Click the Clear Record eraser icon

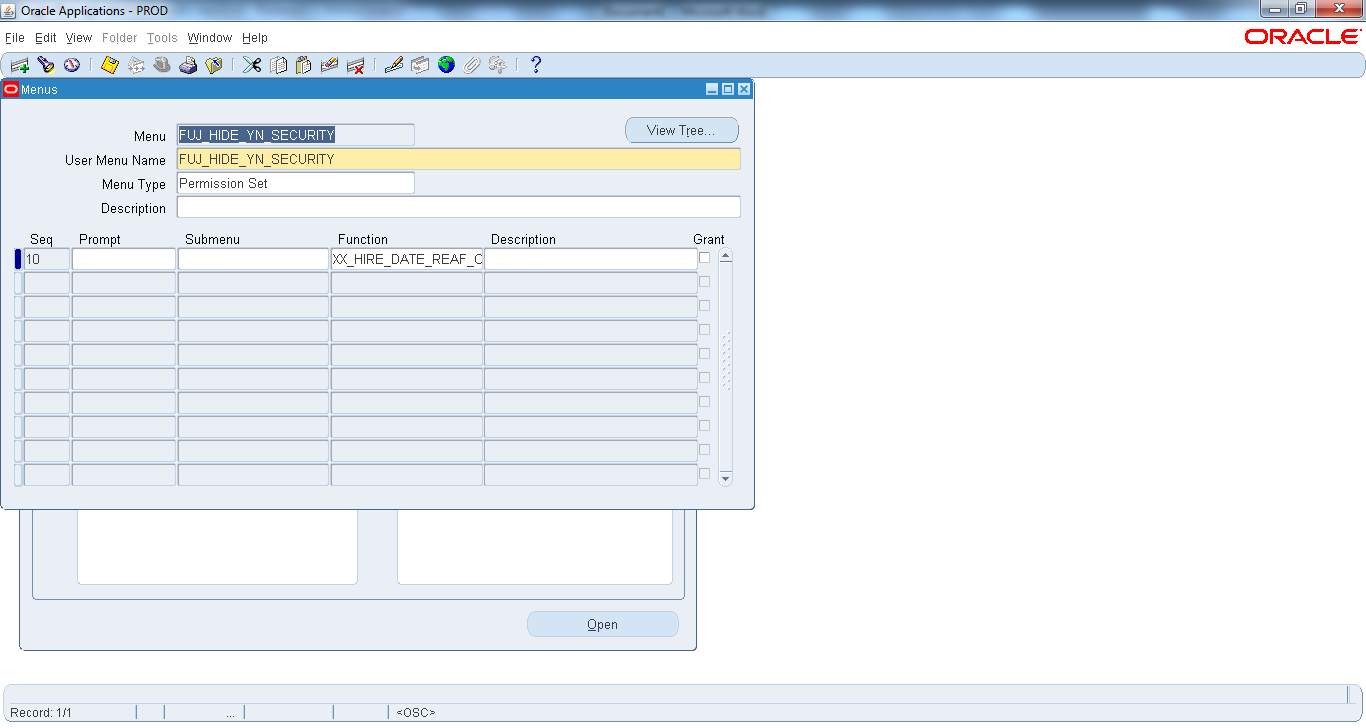click(x=329, y=65)
